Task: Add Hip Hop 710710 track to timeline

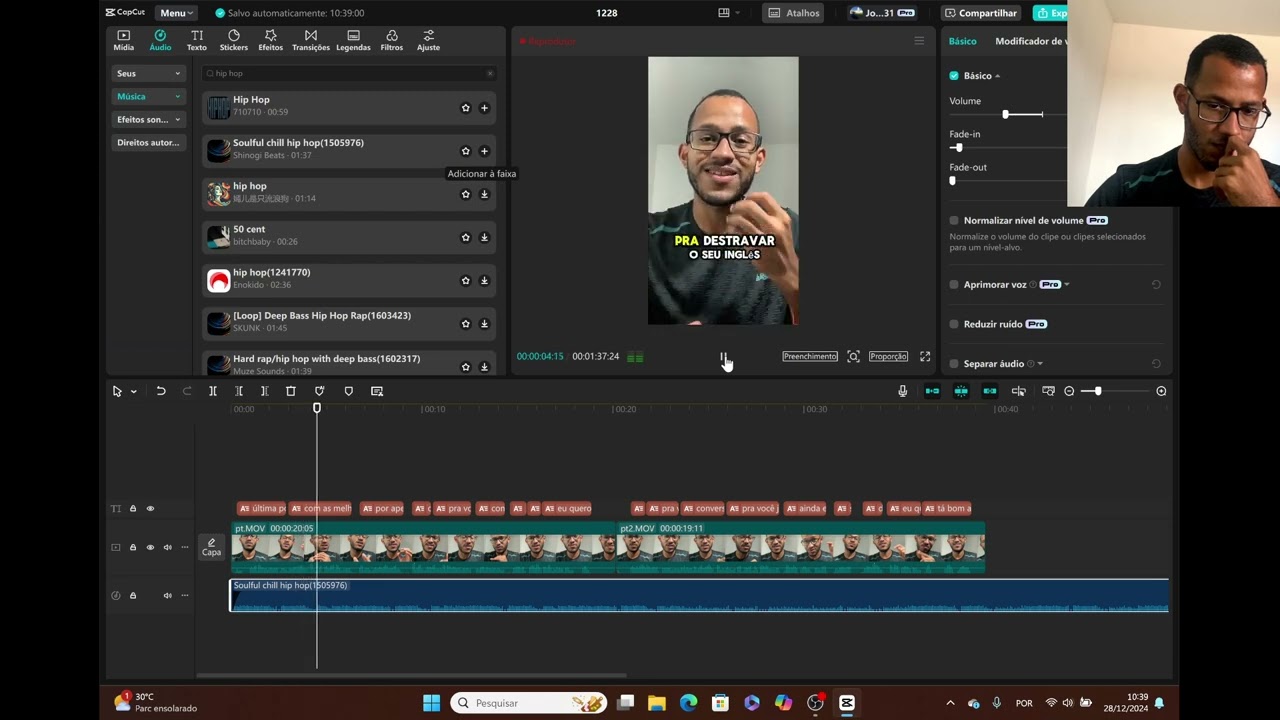Action: tap(484, 108)
